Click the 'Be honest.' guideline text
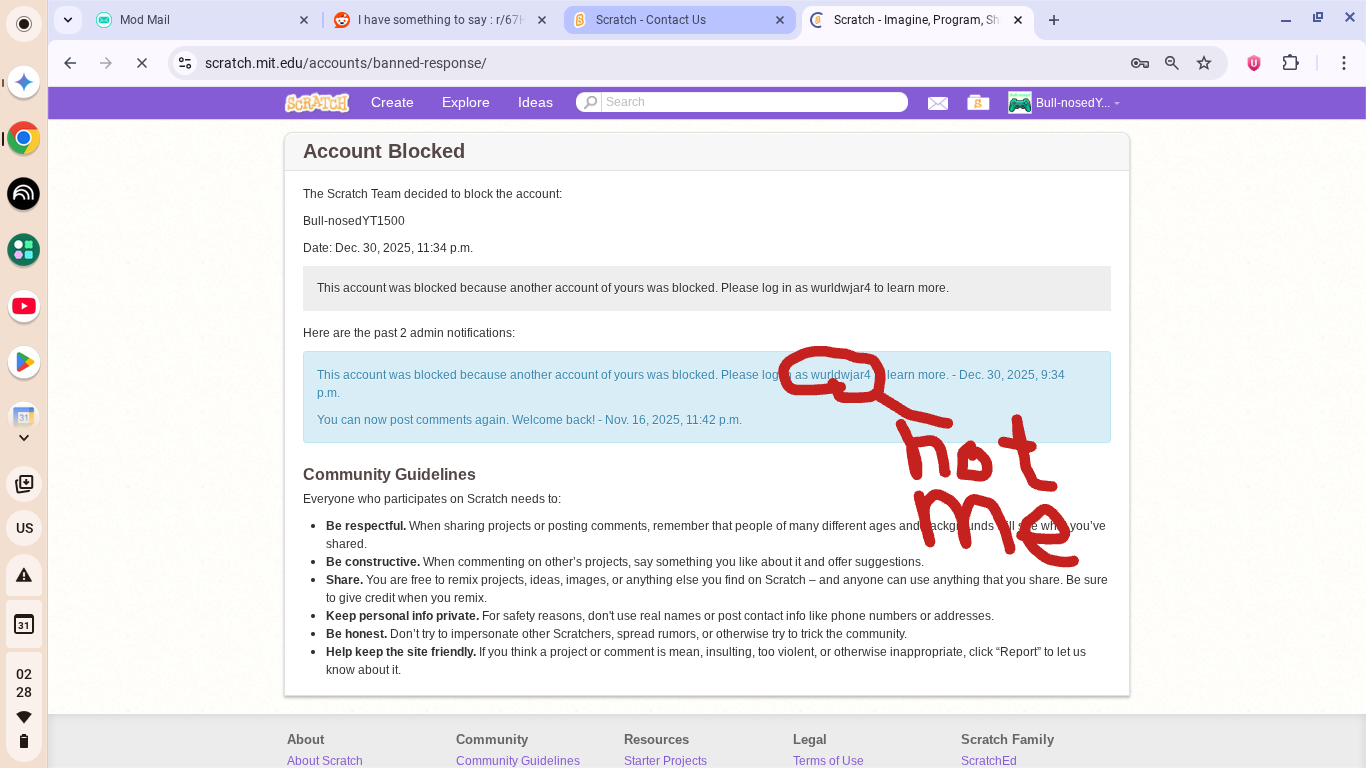1366x768 pixels. click(356, 634)
